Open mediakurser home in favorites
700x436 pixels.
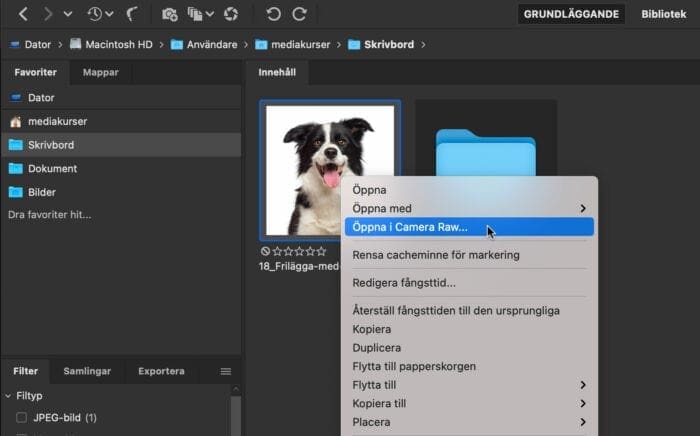click(x=121, y=121)
